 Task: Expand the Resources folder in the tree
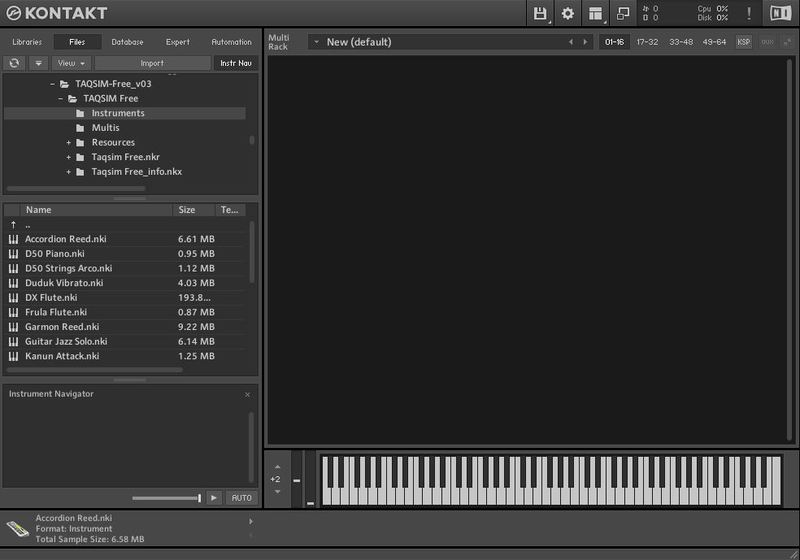tap(69, 143)
